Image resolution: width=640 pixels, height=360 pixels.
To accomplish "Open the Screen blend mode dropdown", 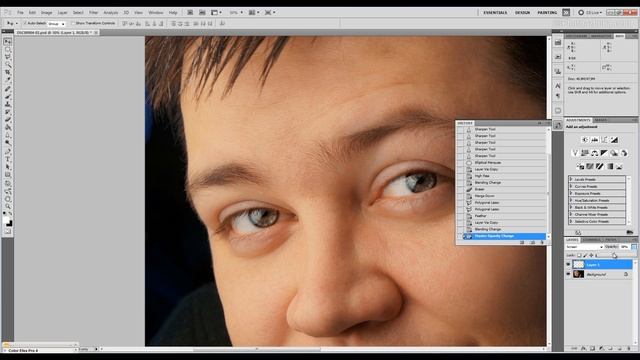I will pos(584,247).
